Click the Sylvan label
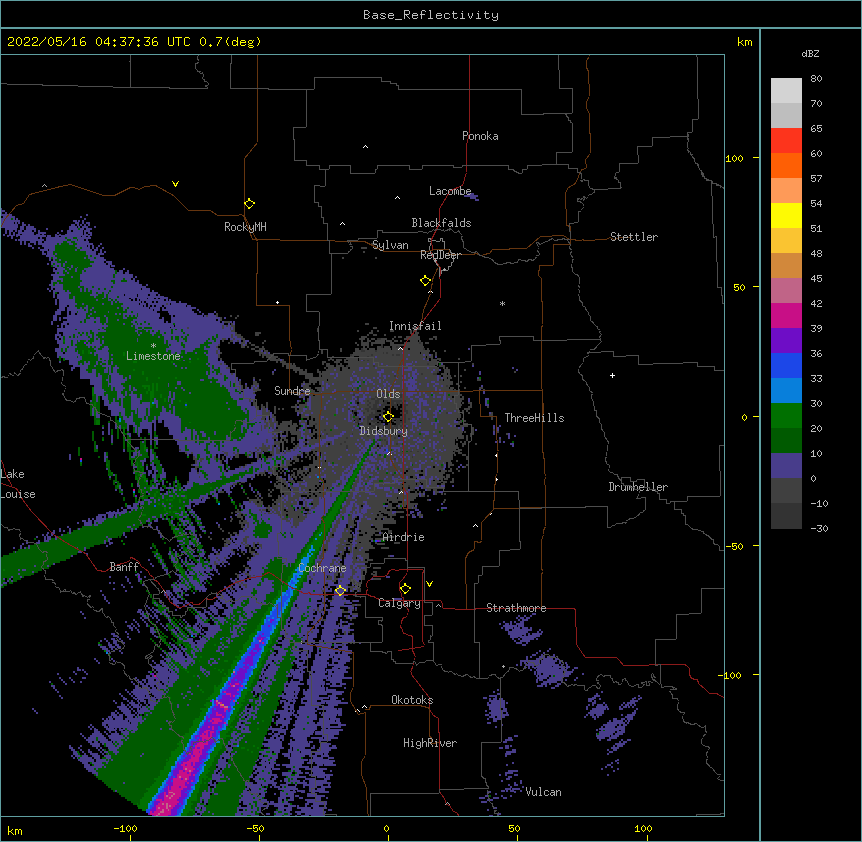This screenshot has width=862, height=842. coord(390,245)
